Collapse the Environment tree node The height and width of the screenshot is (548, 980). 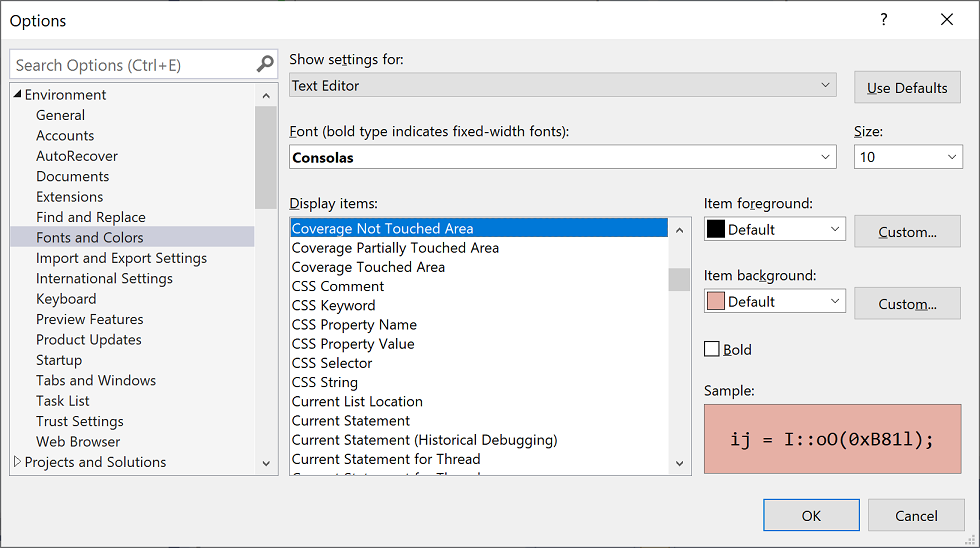18,94
